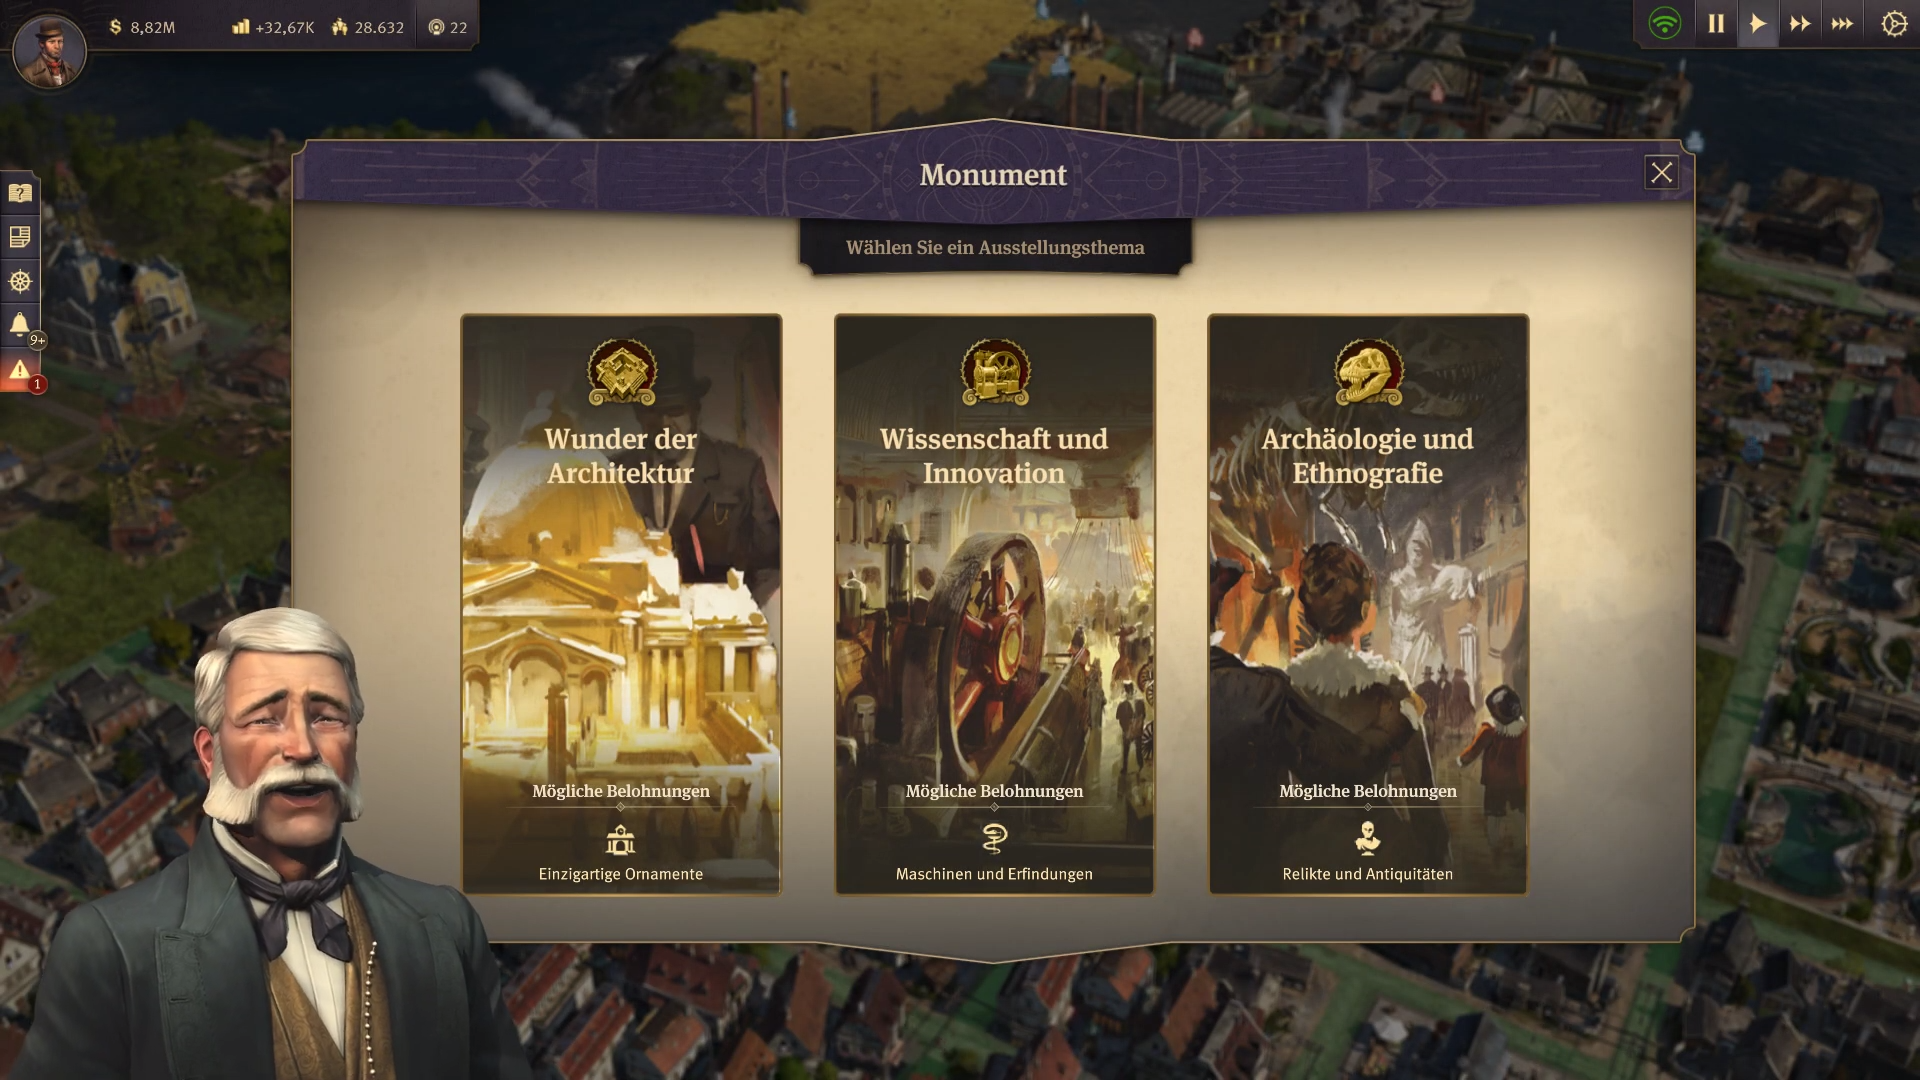Open the player portrait avatar
The width and height of the screenshot is (1920, 1080).
(49, 52)
